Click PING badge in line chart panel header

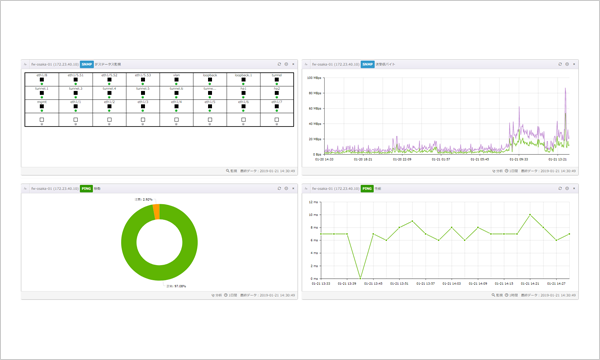click(367, 189)
